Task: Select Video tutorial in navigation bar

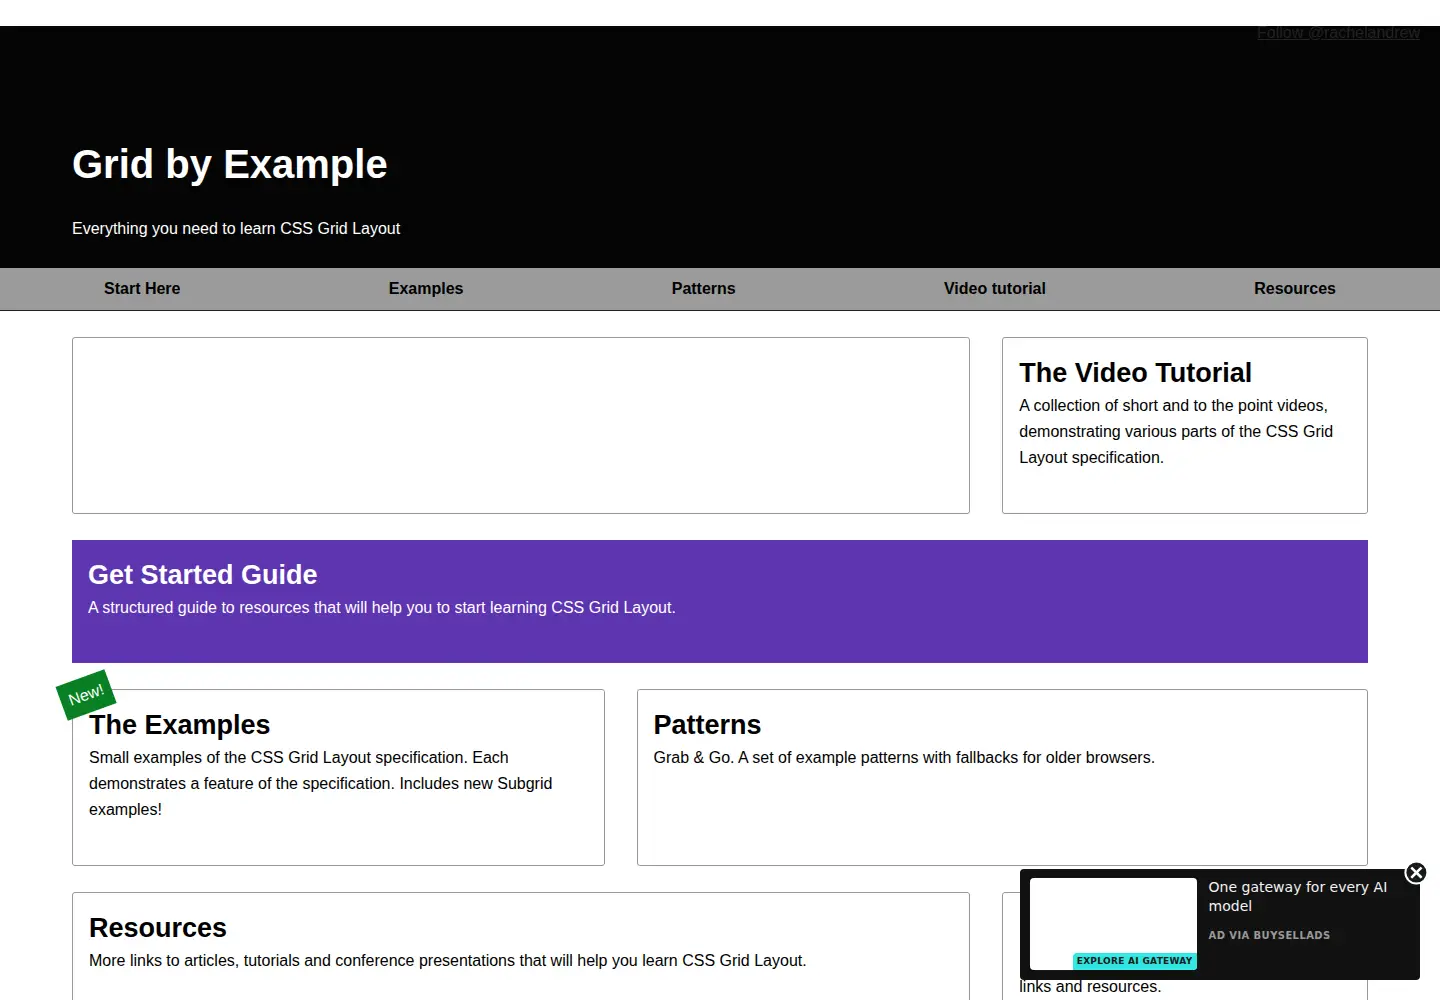Action: point(995,288)
